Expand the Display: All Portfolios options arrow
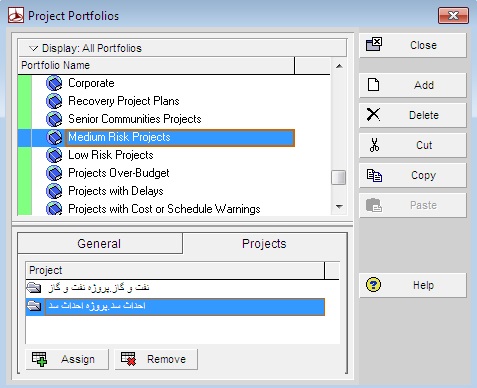Viewport: 477px width, 388px height. click(33, 48)
